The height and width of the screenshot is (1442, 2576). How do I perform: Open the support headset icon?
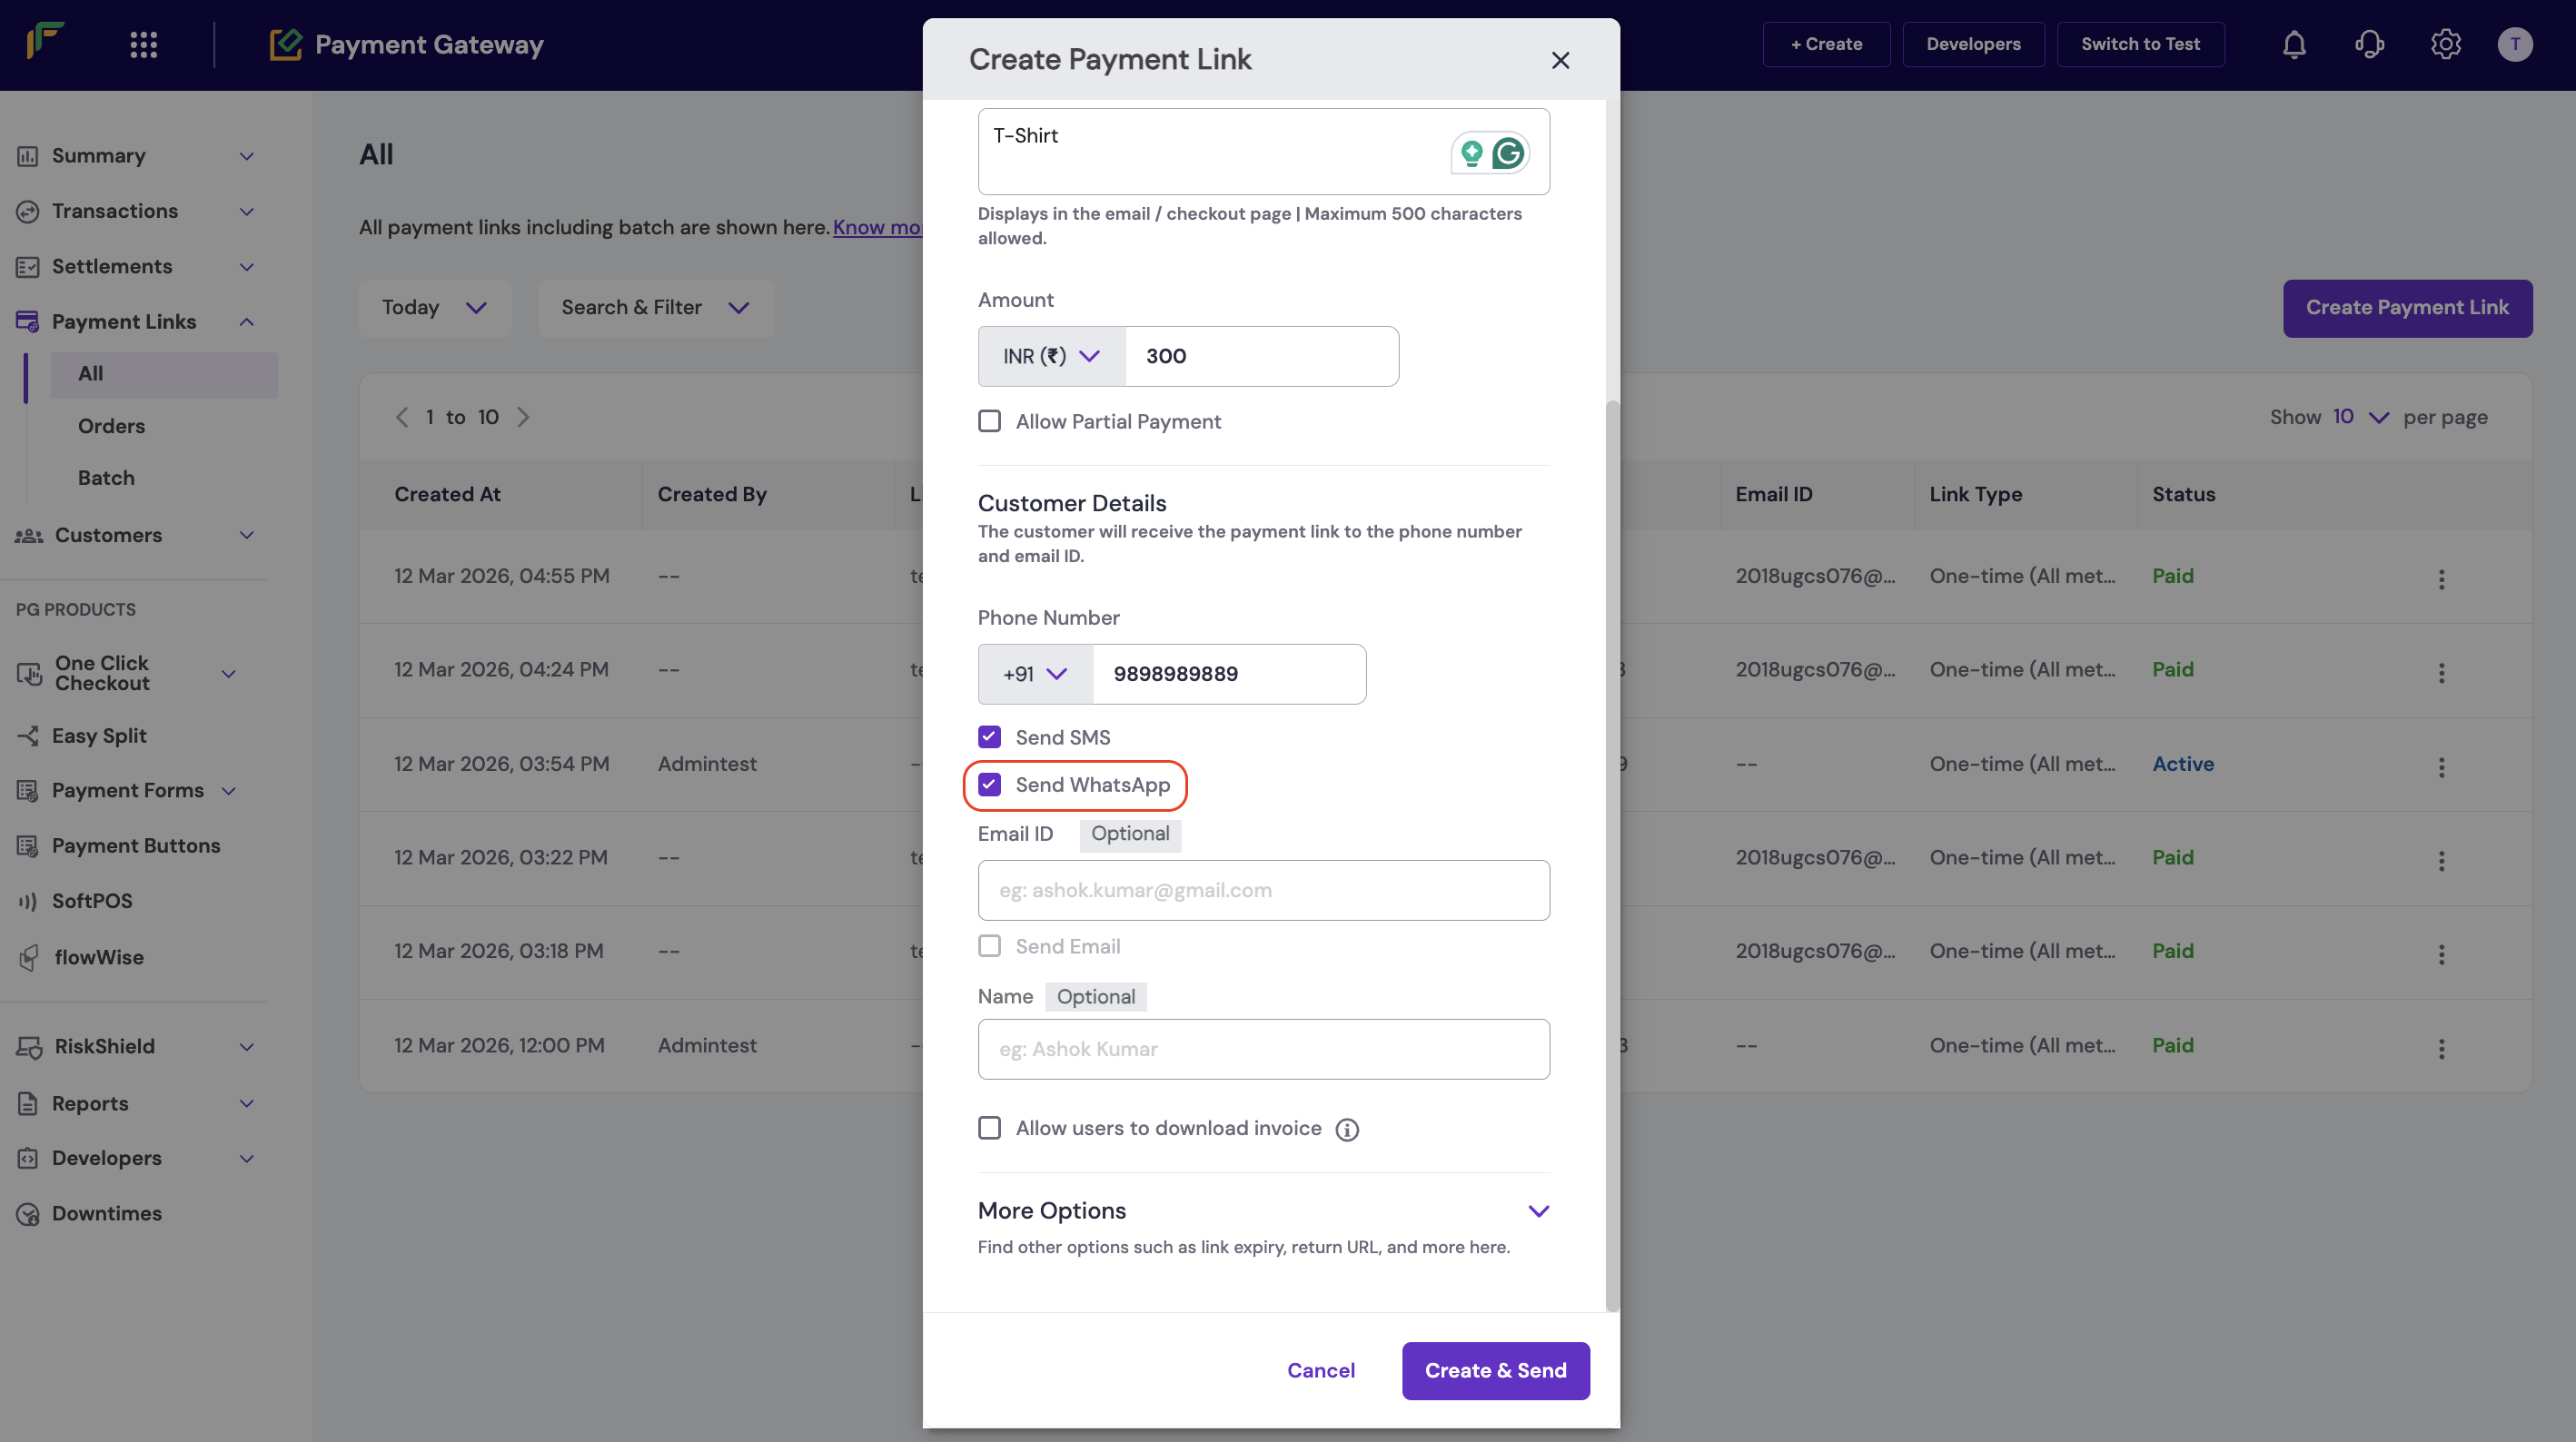pos(2369,44)
